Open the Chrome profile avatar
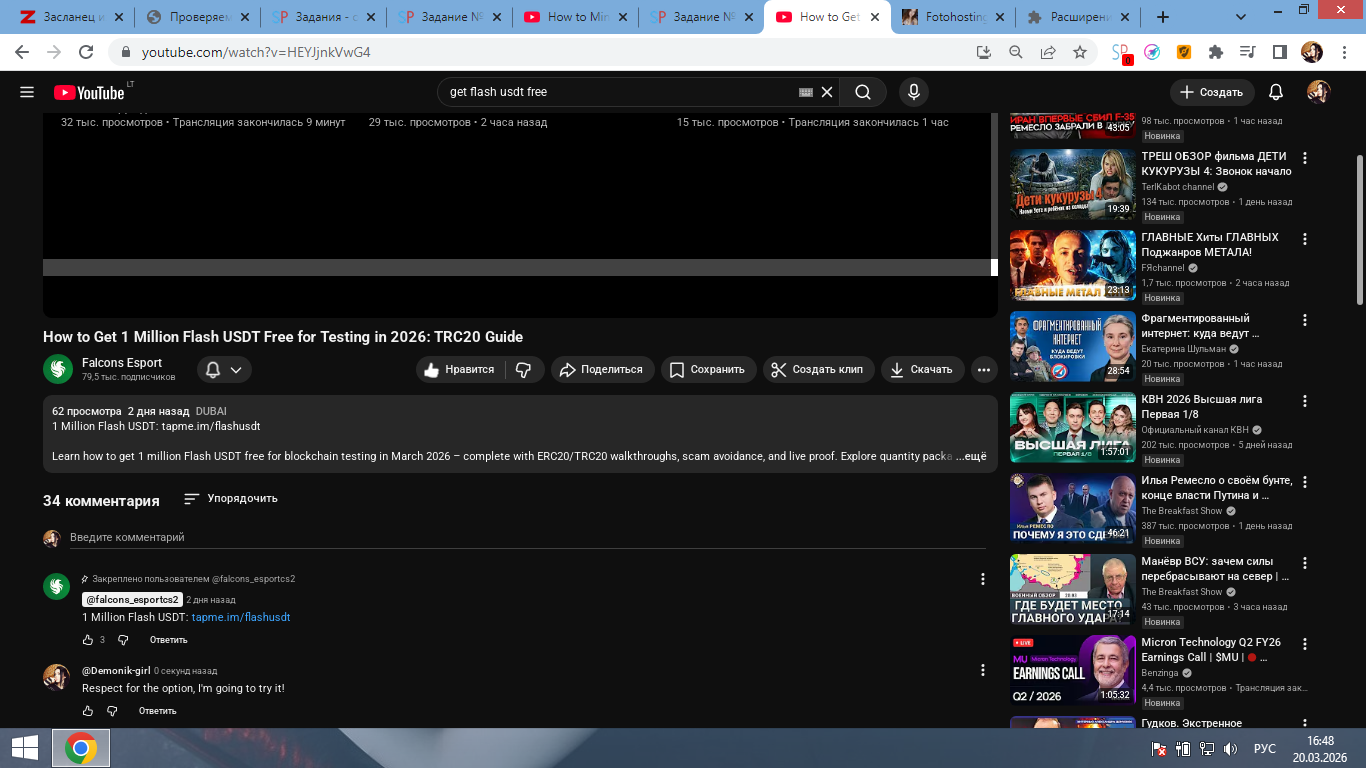This screenshot has width=1366, height=768. pos(1311,52)
